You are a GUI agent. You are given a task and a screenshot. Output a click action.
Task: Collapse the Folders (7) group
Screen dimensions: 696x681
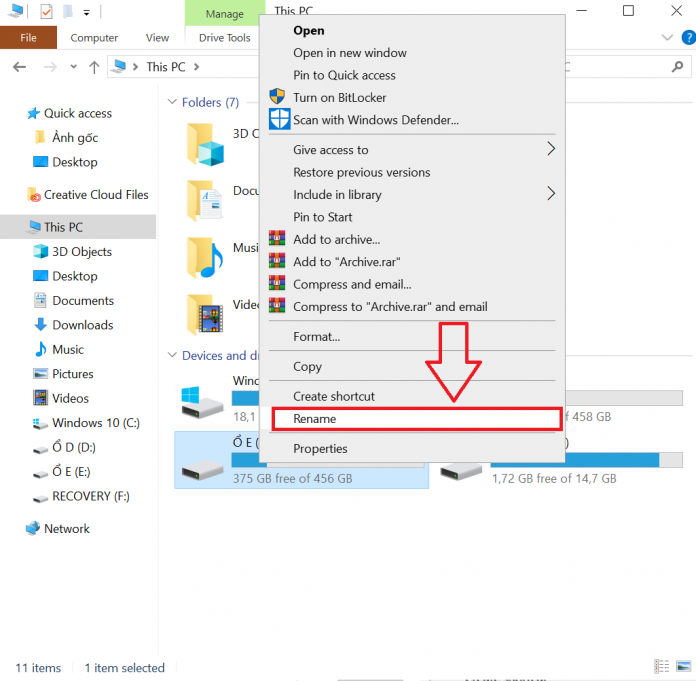click(x=171, y=103)
